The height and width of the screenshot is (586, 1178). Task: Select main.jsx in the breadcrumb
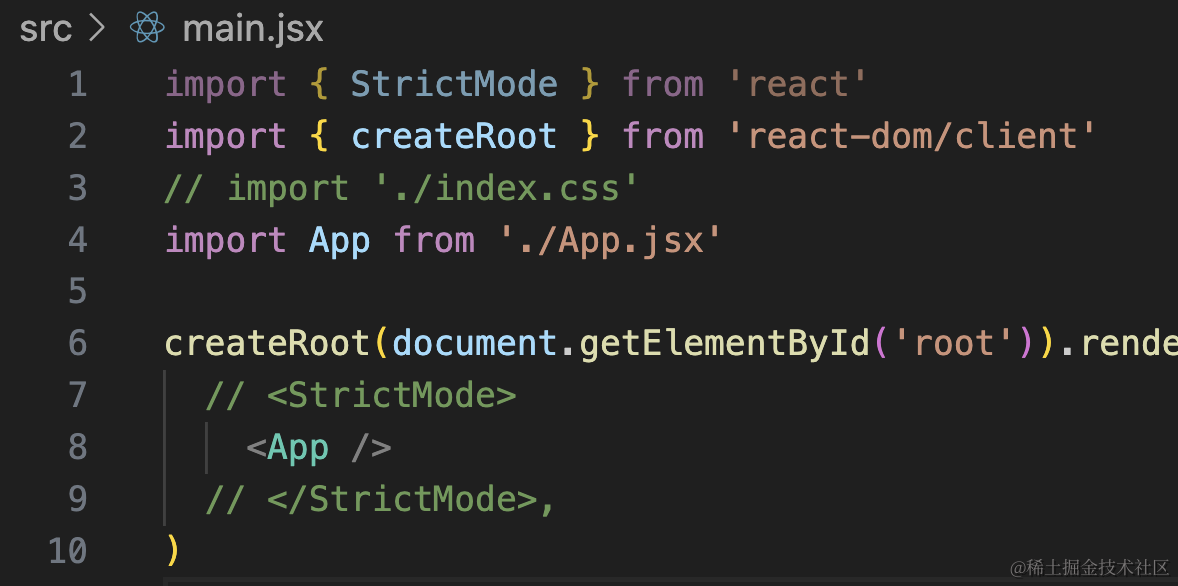(253, 29)
